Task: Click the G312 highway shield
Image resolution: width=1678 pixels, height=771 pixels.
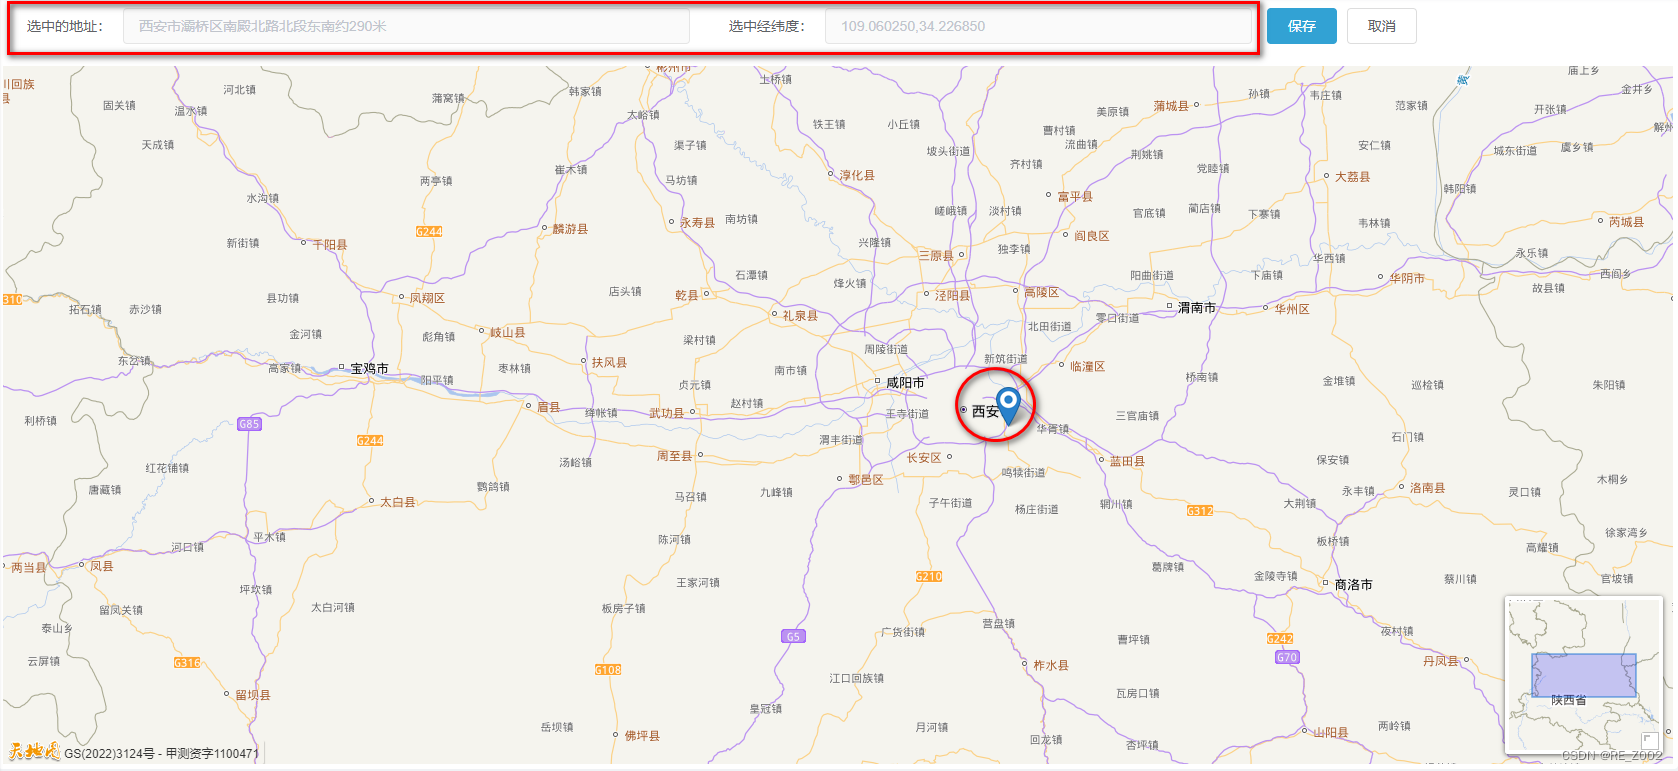Action: tap(1200, 511)
